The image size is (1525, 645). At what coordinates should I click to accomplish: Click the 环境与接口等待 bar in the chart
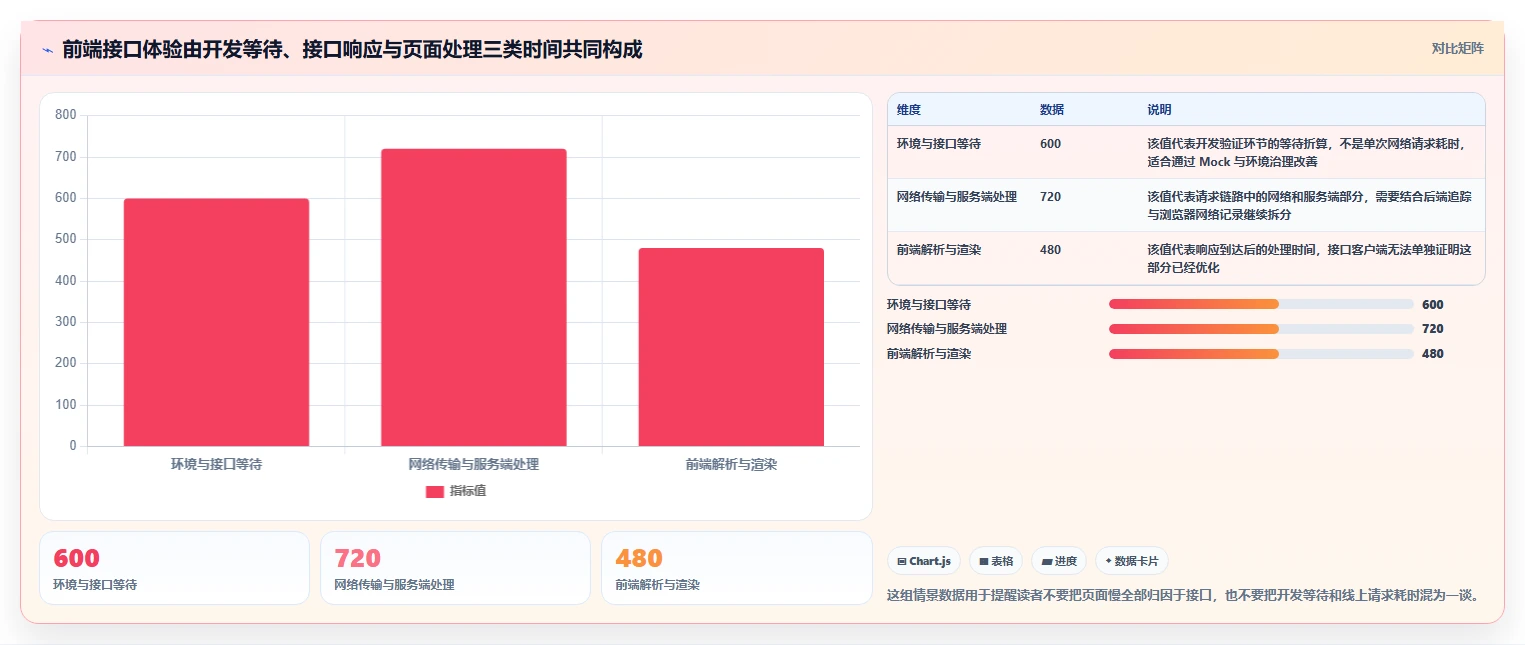click(216, 322)
